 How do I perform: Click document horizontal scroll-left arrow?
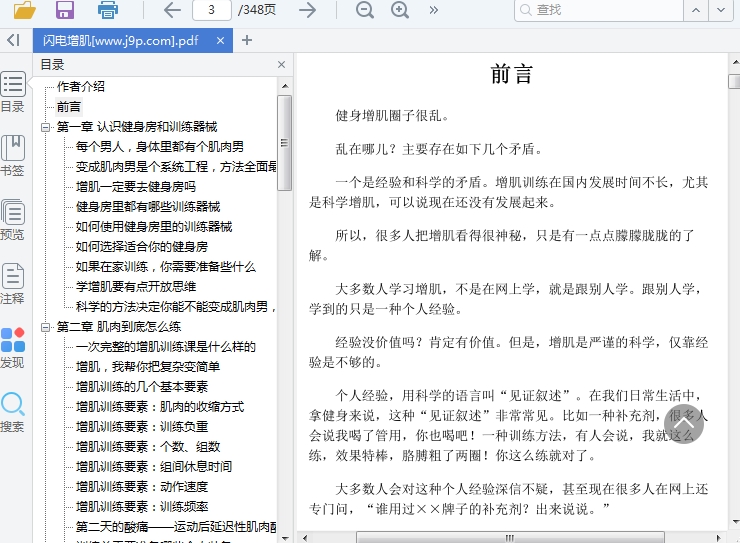tap(305, 538)
